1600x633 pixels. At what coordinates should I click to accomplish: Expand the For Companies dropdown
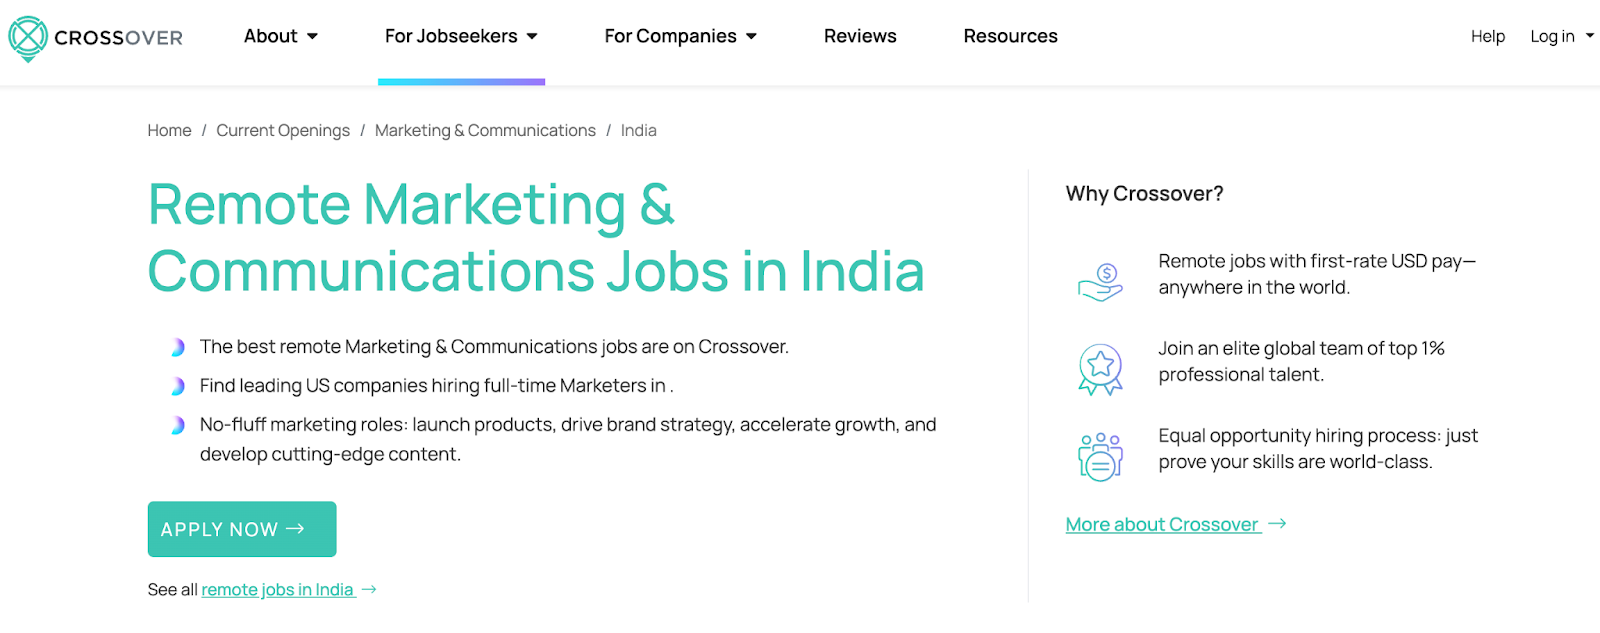(680, 36)
